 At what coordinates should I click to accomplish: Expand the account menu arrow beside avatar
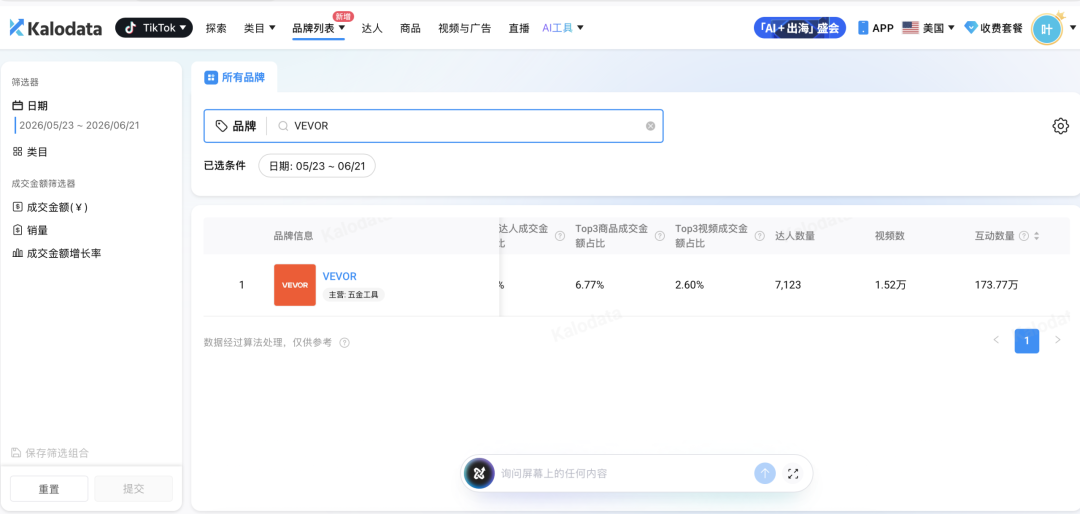click(1072, 28)
